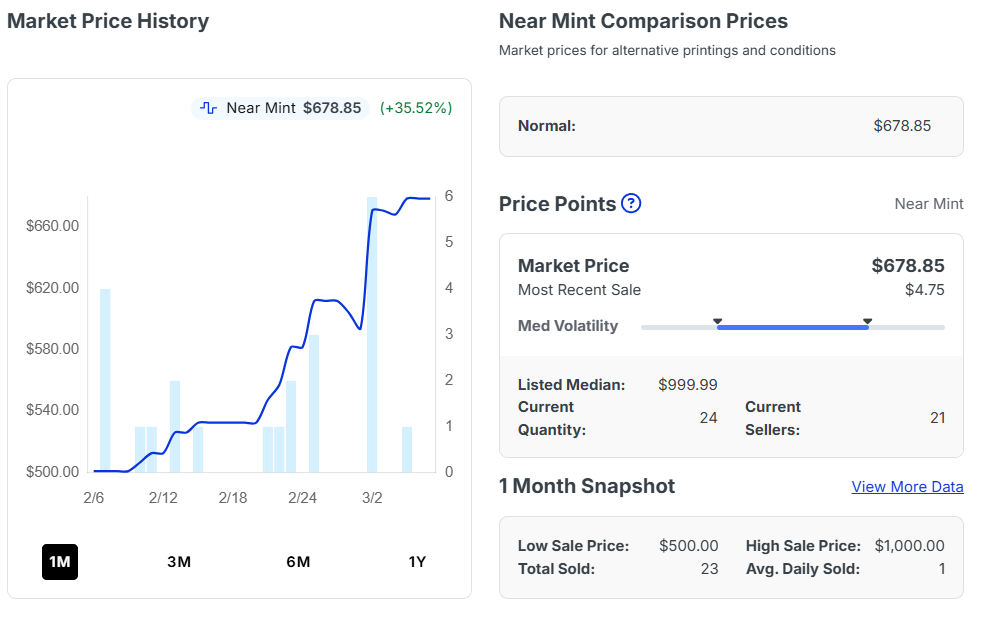Select the Normal printing price row
The width and height of the screenshot is (981, 620).
click(730, 126)
